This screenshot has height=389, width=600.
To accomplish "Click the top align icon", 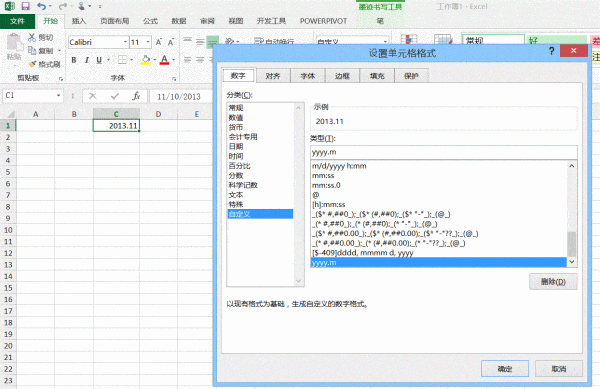I will pyautogui.click(x=187, y=41).
